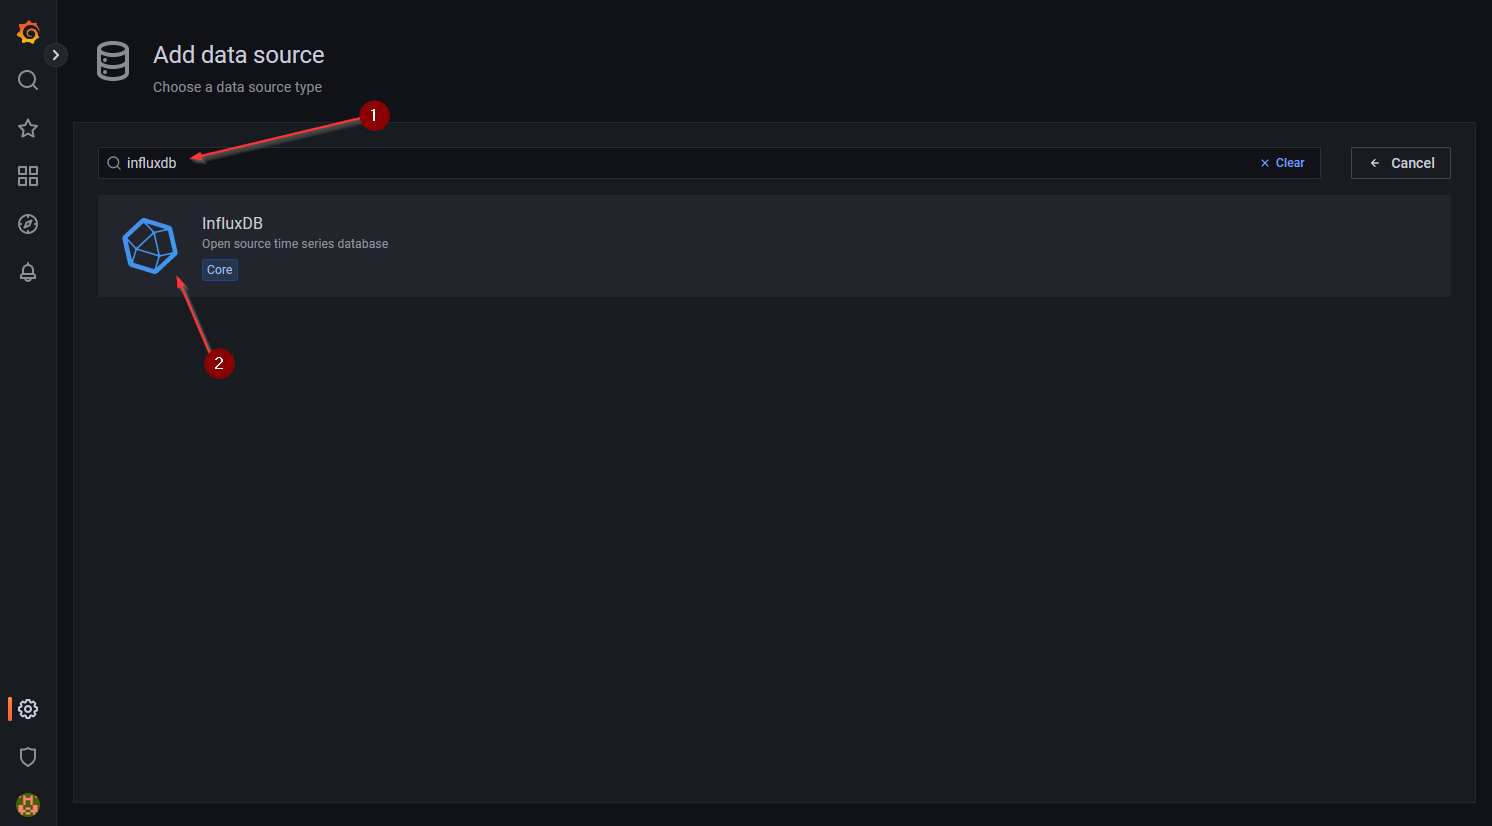Screen dimensions: 1492x826
Task: Open Starred dashboards from the sidebar
Action: click(x=28, y=128)
